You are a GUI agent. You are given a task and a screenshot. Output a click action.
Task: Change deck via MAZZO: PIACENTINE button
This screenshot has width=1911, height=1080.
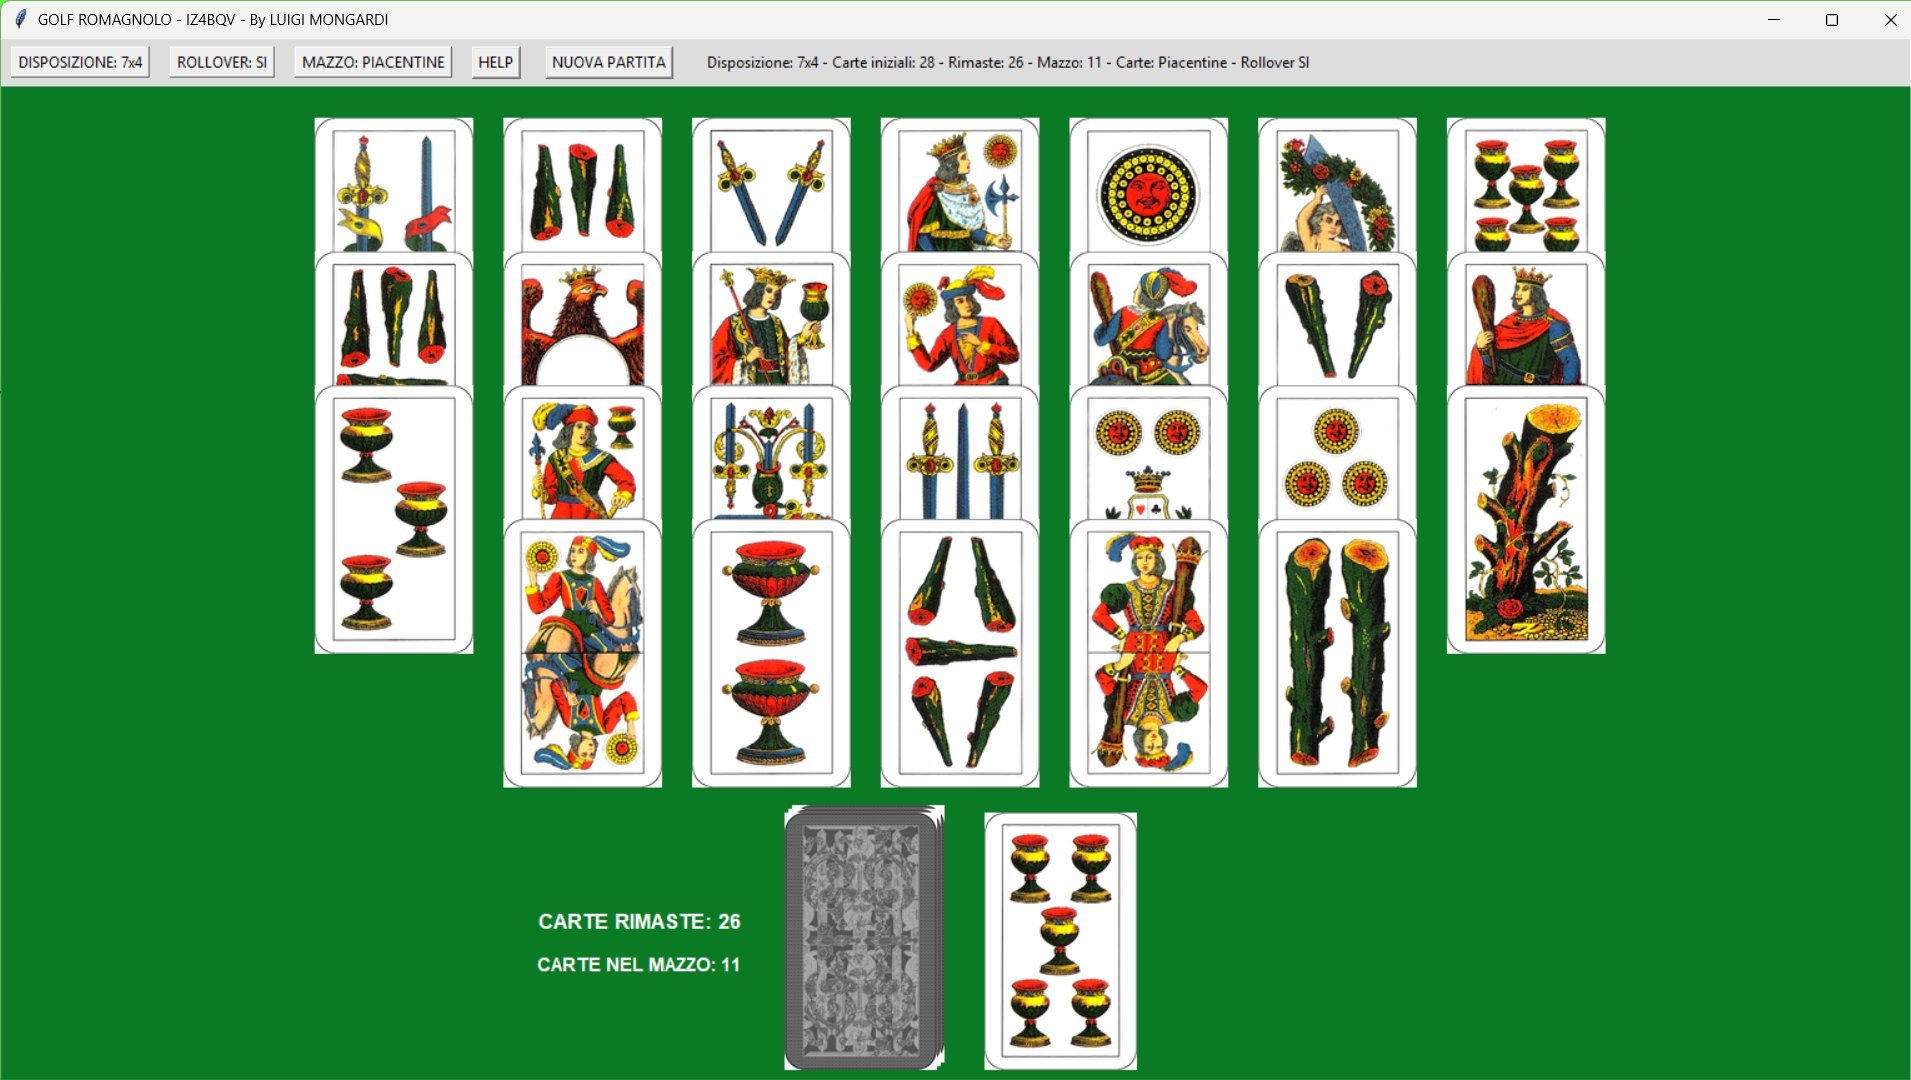pos(373,62)
